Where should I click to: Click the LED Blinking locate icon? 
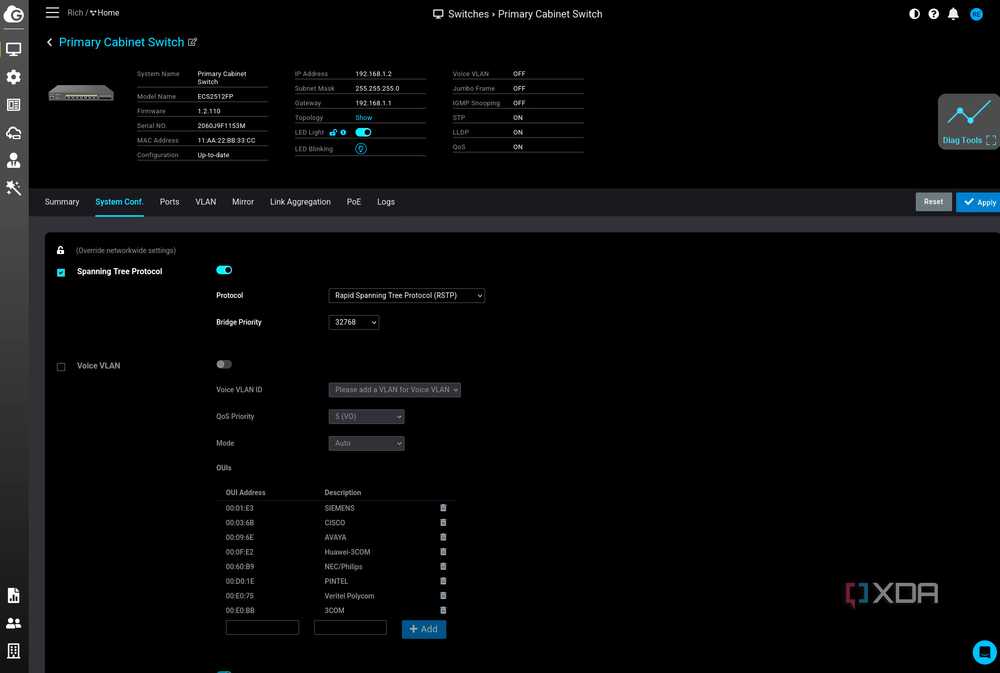[x=361, y=149]
